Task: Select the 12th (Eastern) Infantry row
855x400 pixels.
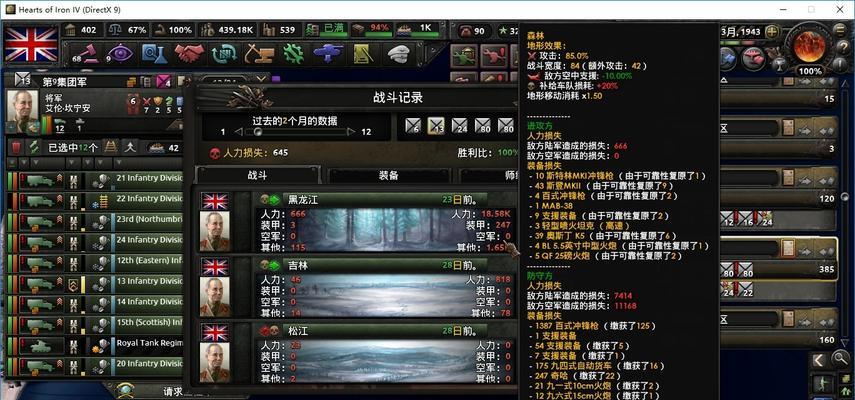Action: point(94,262)
